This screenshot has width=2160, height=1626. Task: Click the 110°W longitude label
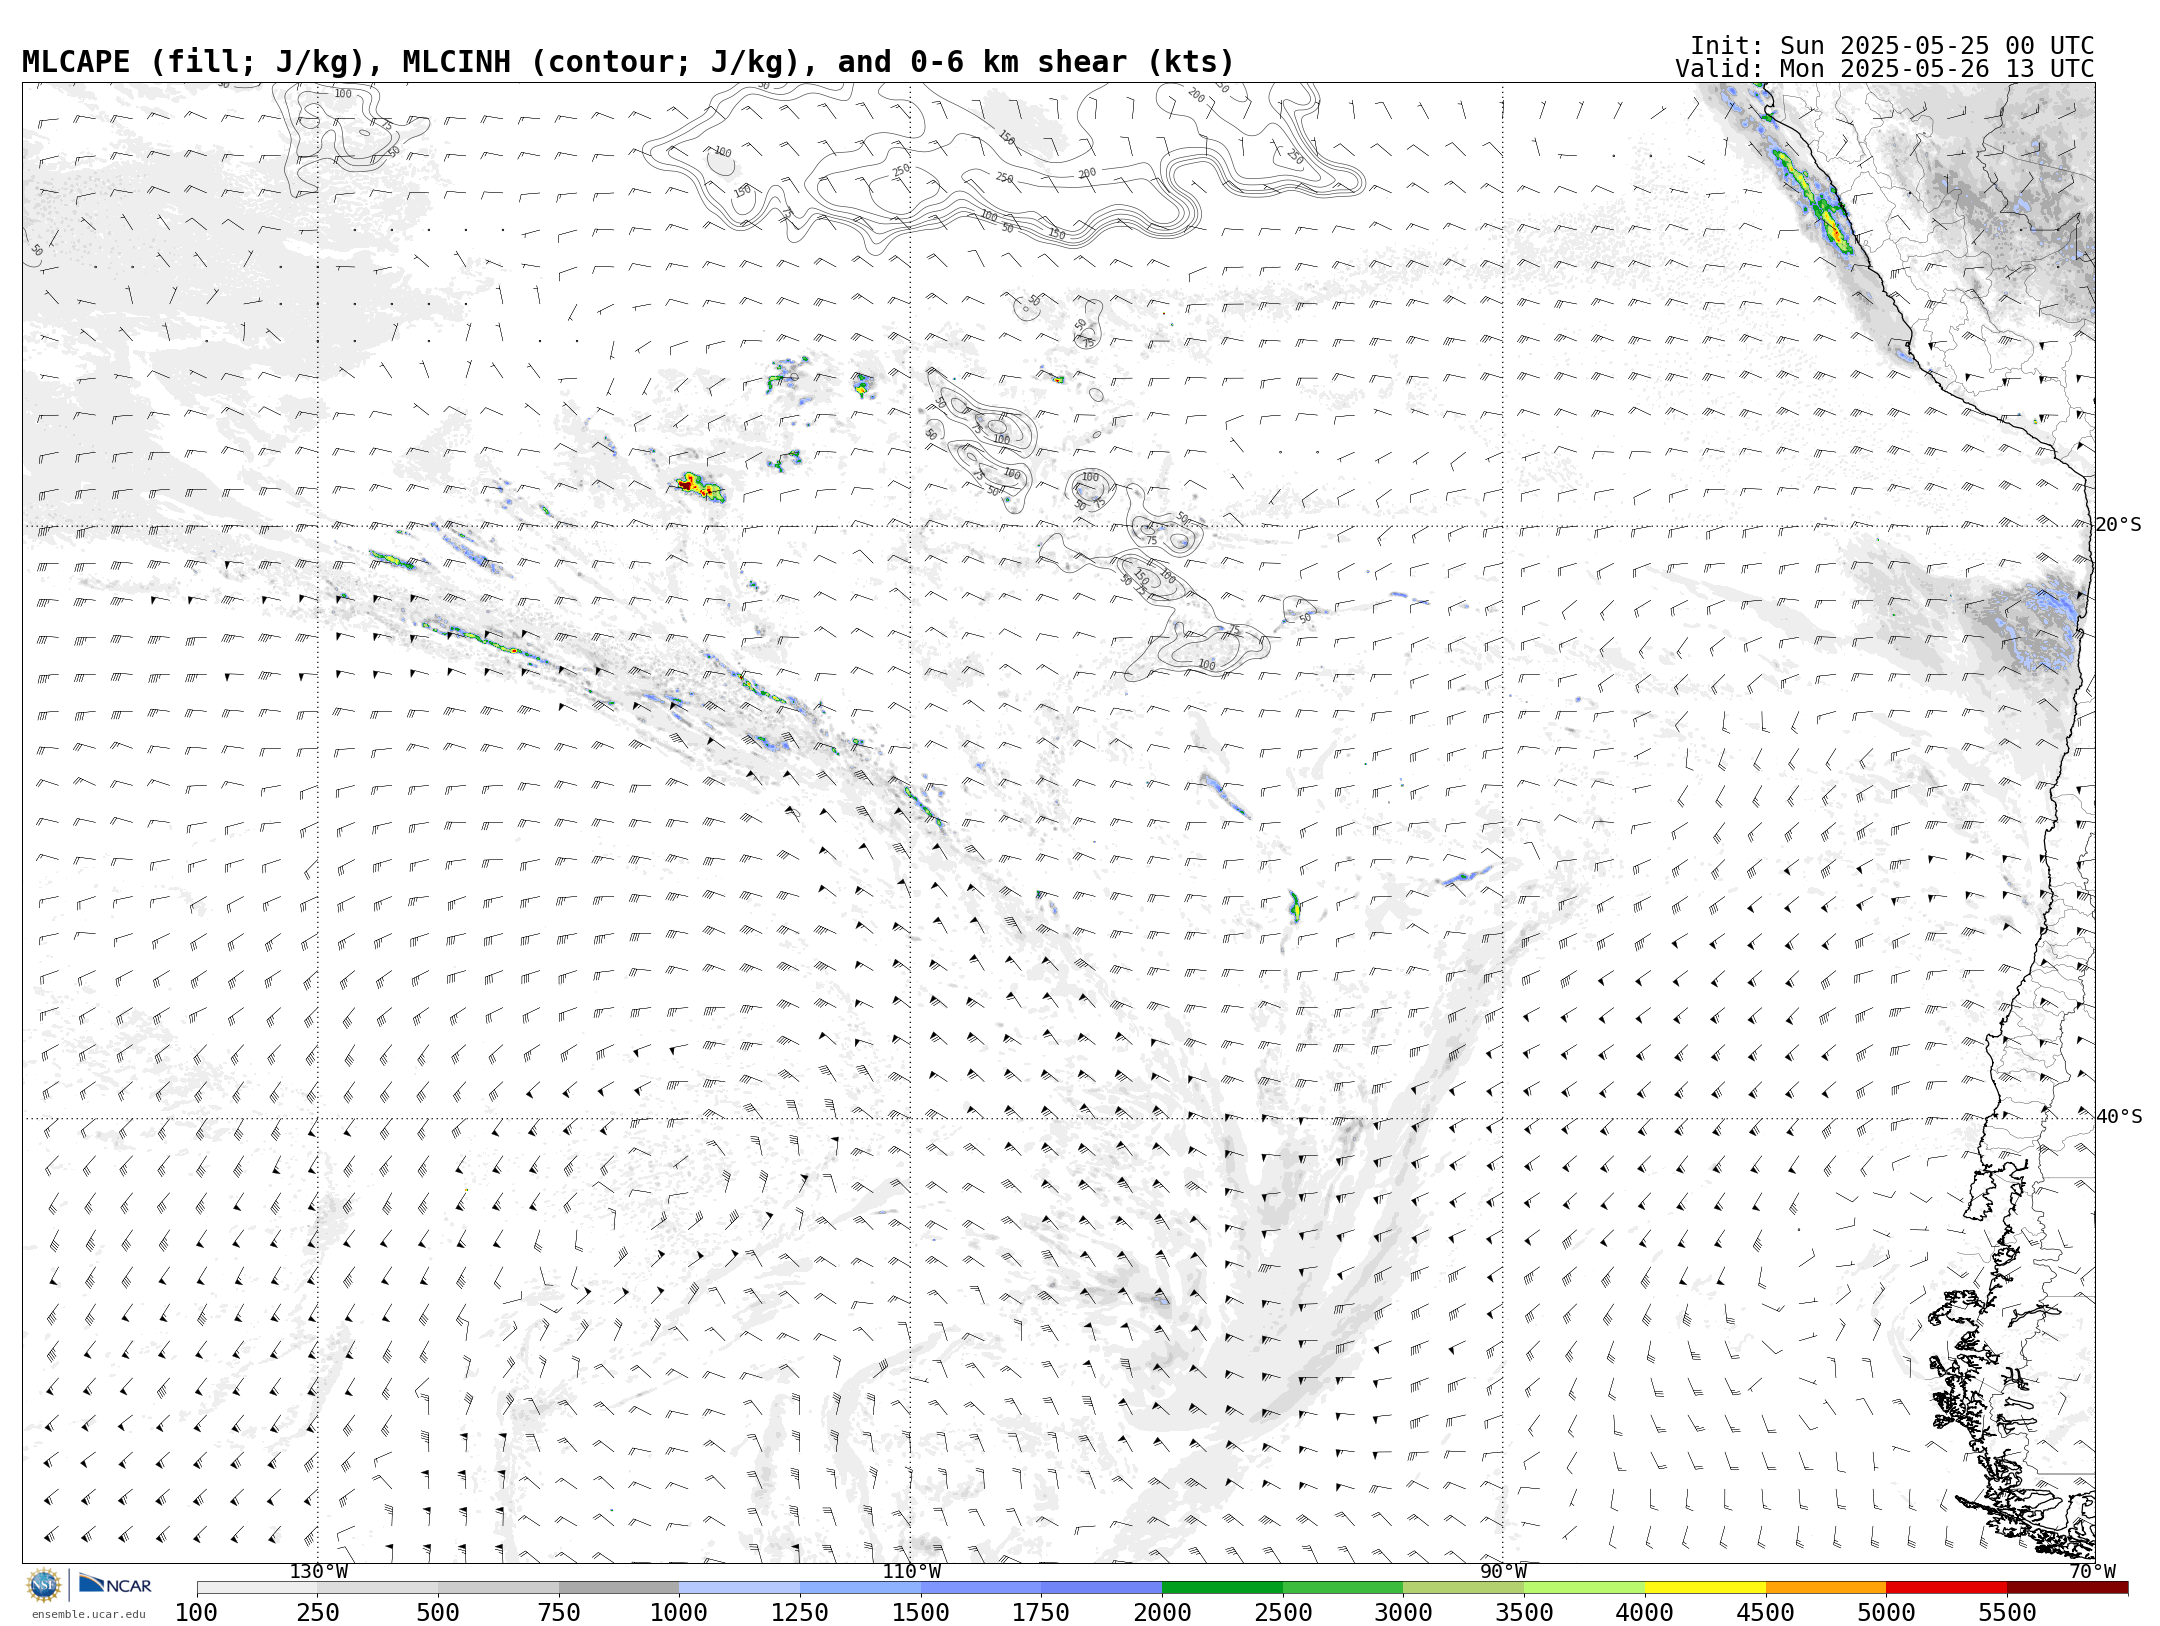(911, 1572)
